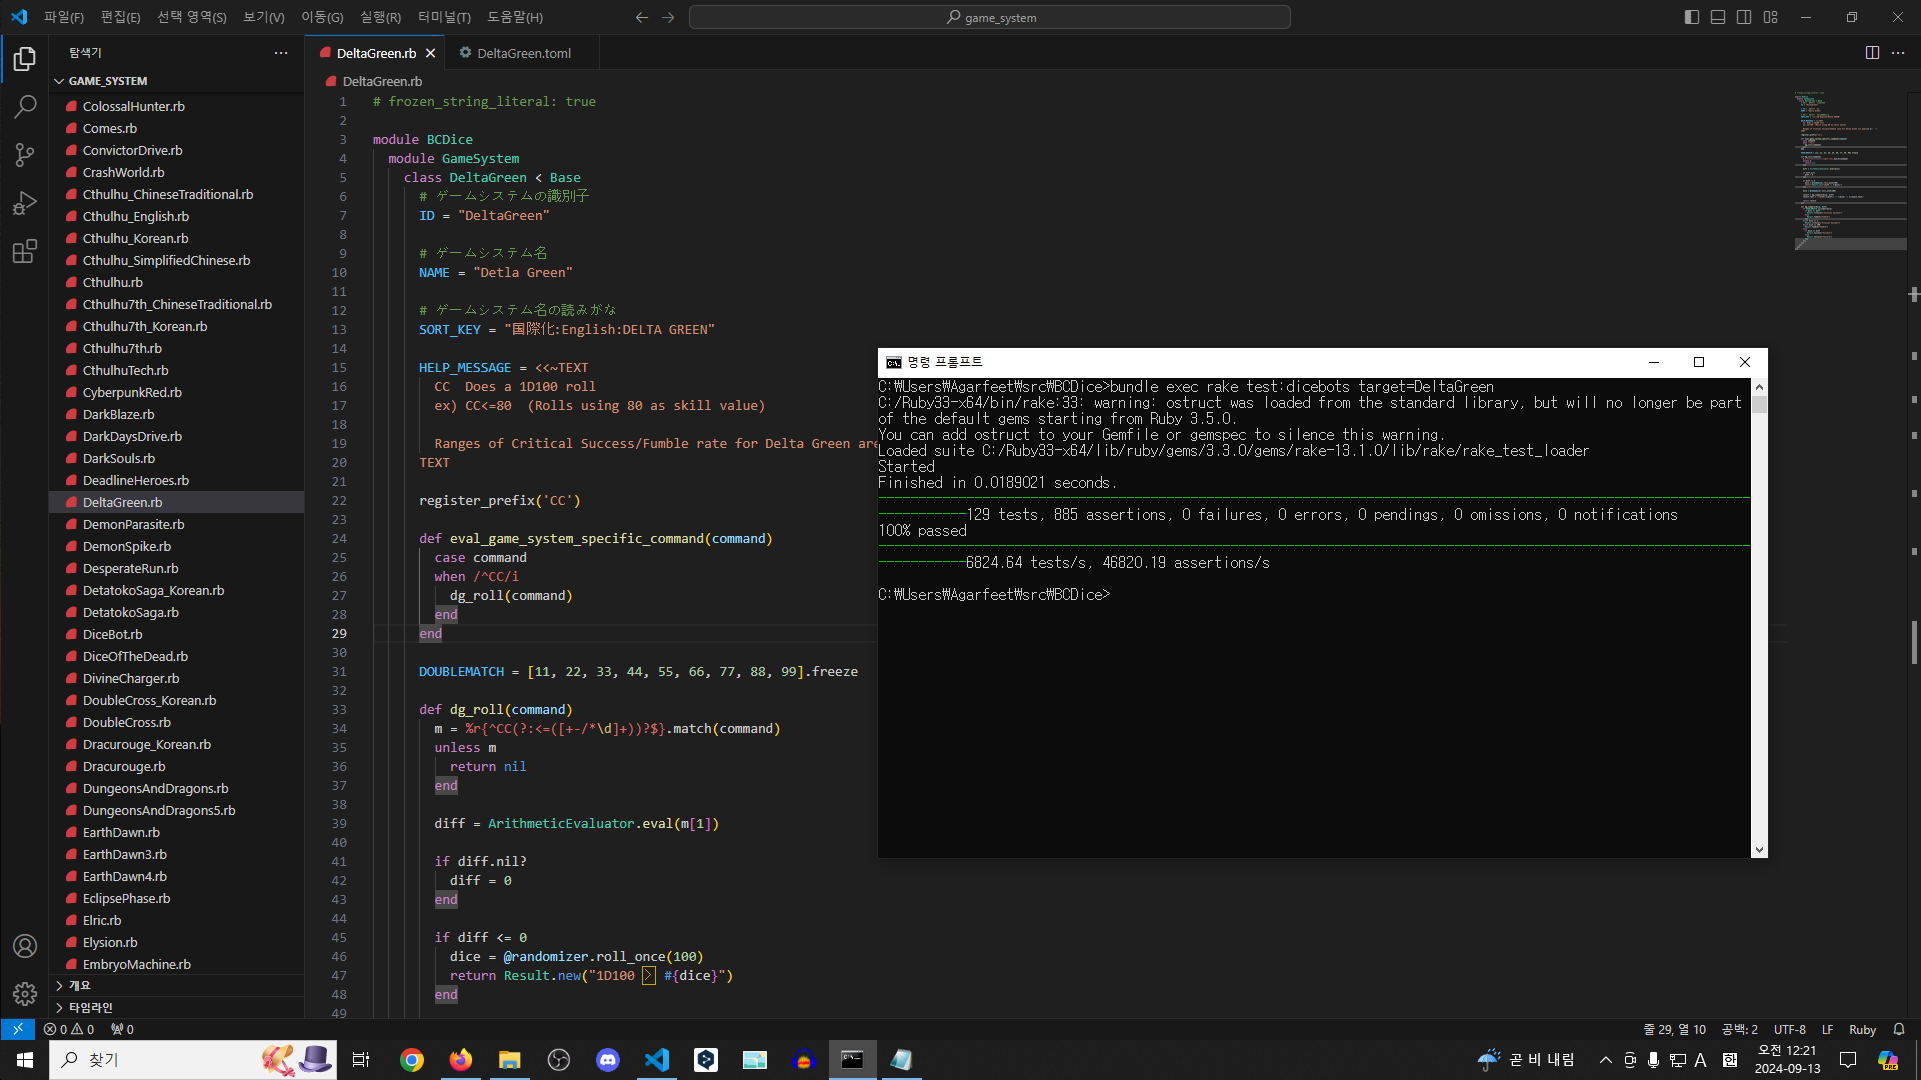Open Explorer panel's more actions ellipsis
This screenshot has height=1080, width=1921.
pyautogui.click(x=281, y=53)
